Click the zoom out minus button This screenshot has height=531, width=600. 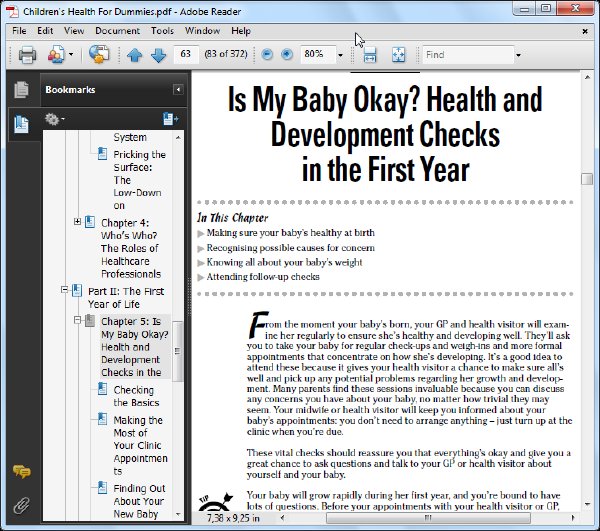tap(267, 55)
